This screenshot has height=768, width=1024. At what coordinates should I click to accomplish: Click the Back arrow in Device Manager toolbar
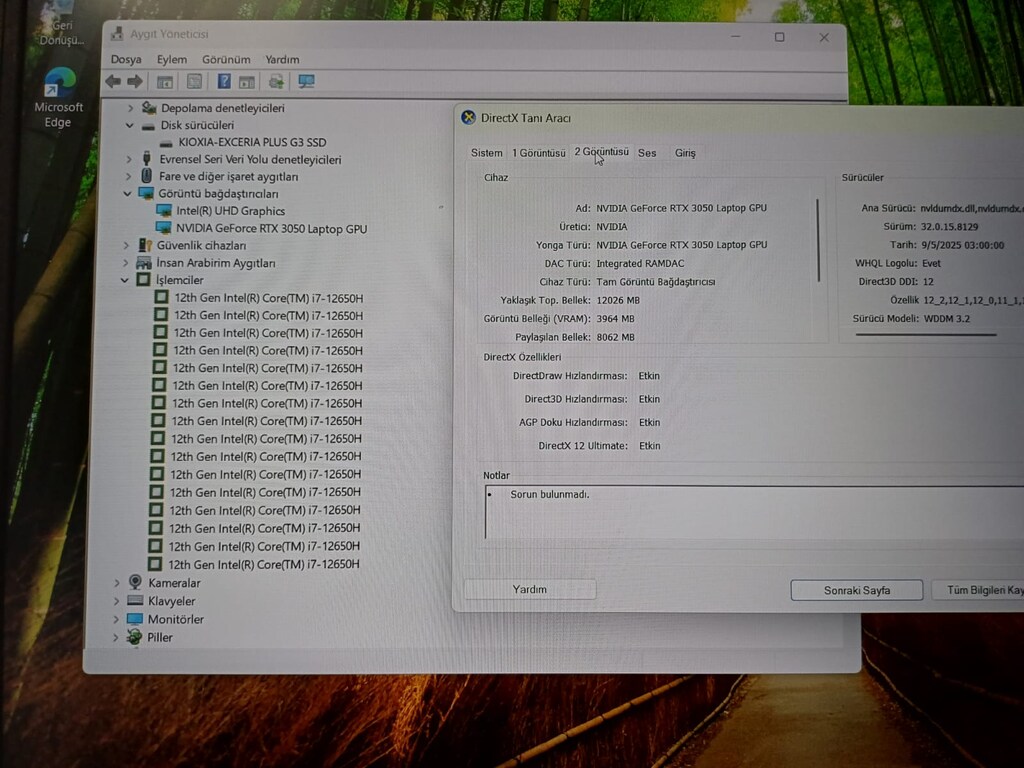coord(113,81)
